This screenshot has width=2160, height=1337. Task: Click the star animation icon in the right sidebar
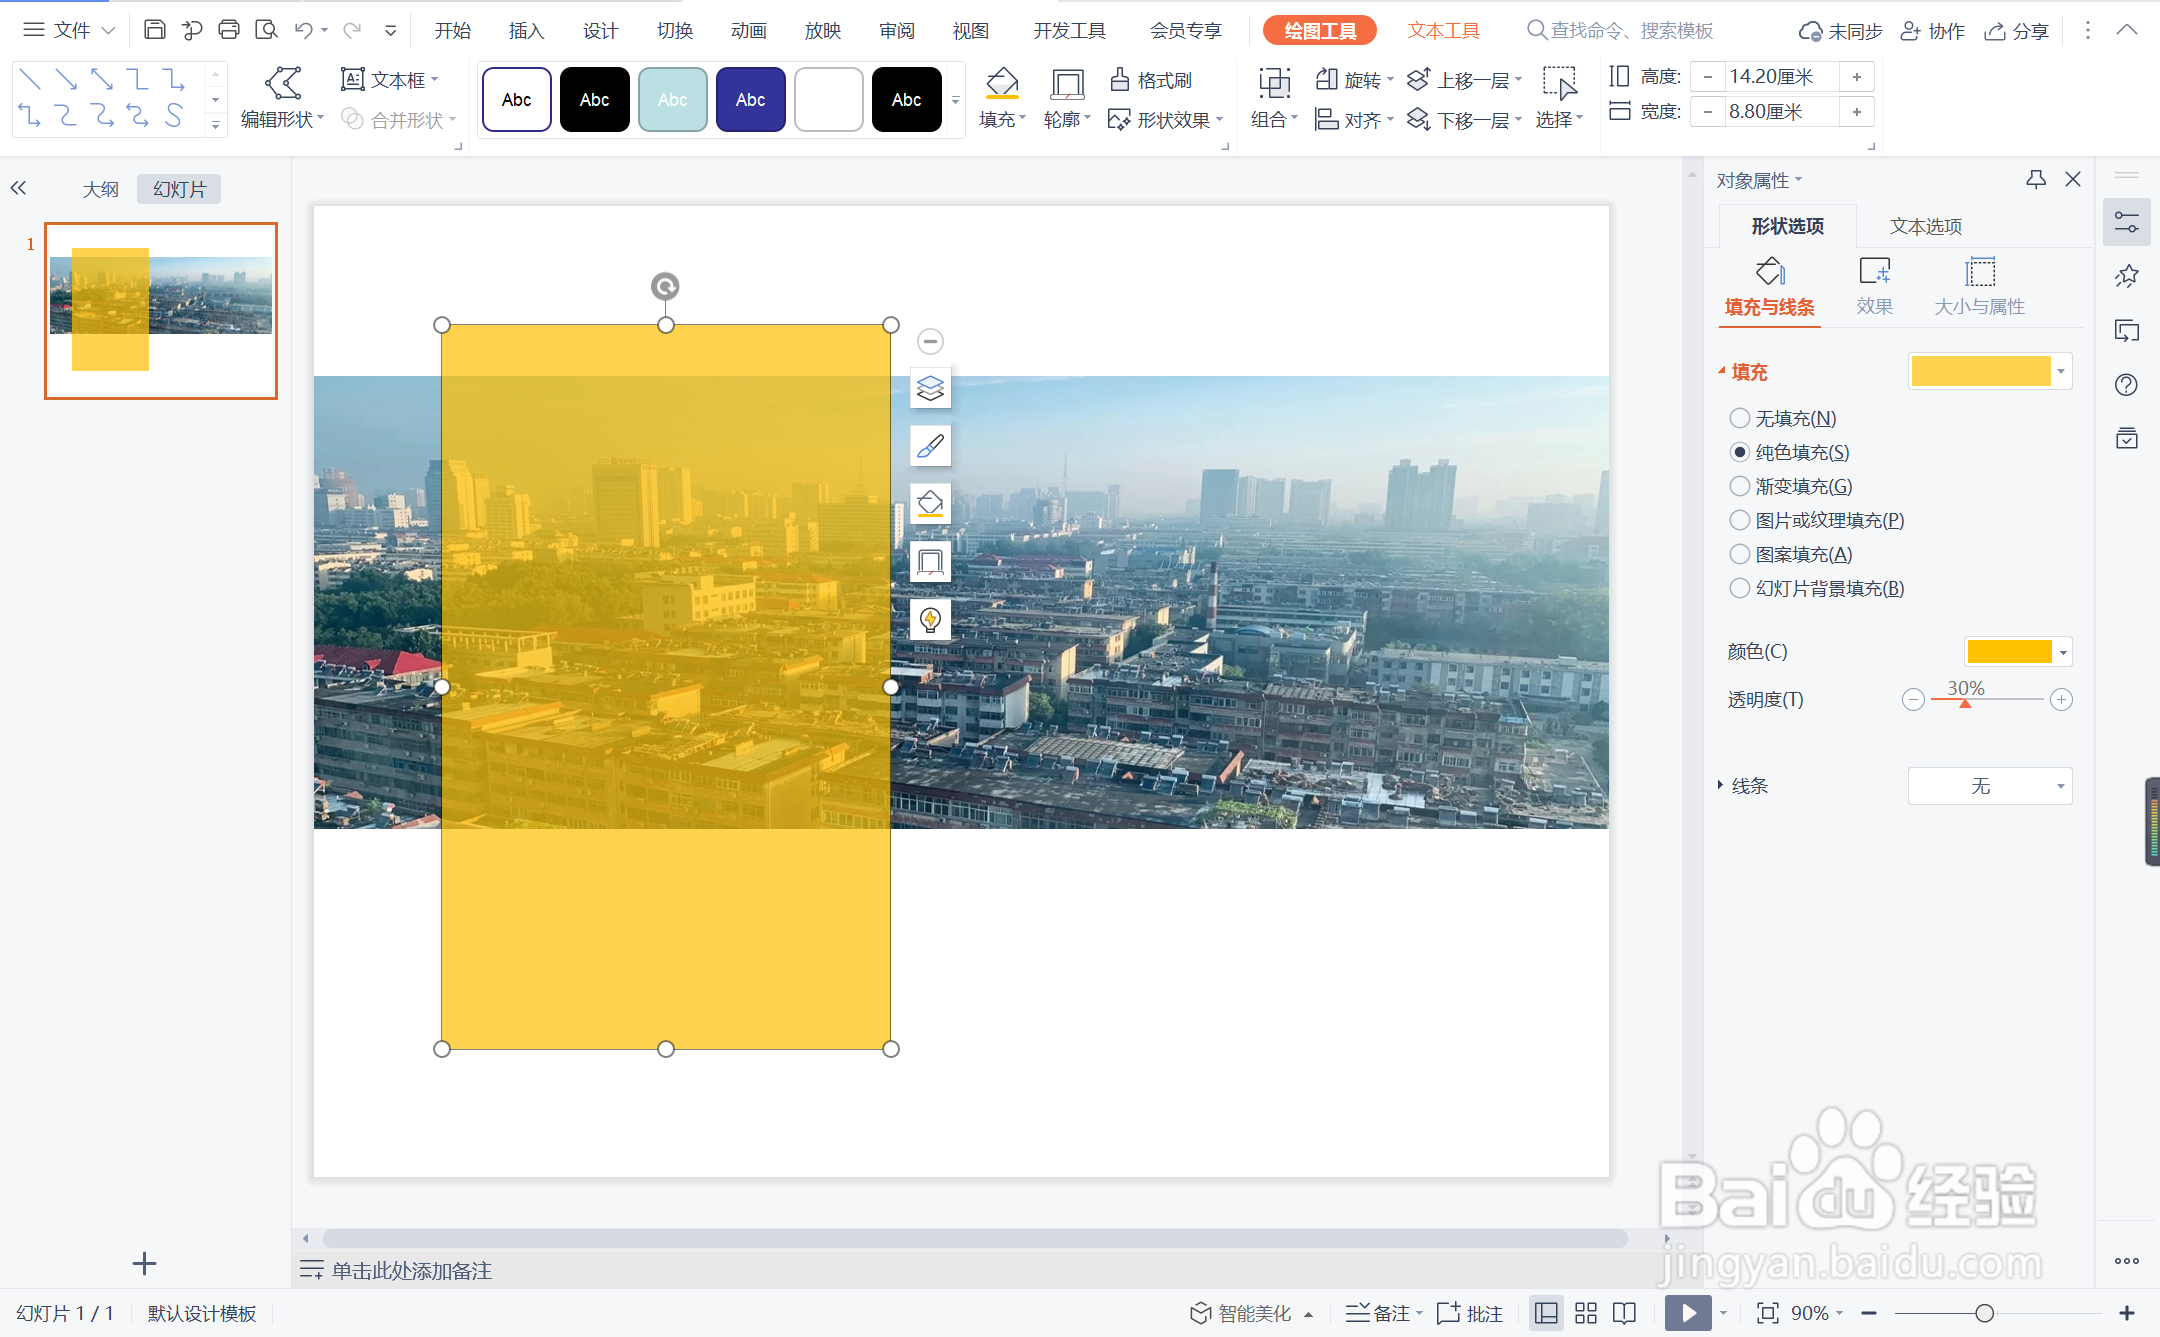pos(2127,276)
